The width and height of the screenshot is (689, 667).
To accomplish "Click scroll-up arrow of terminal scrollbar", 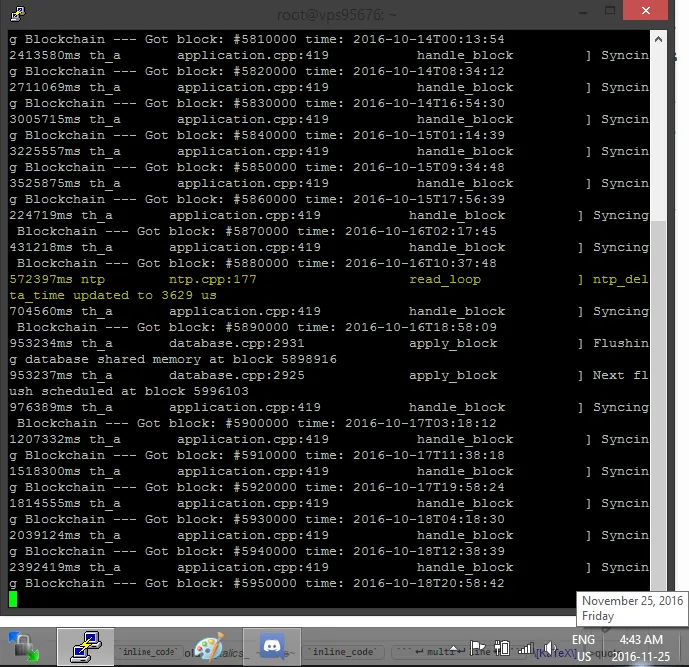I will click(x=658, y=39).
